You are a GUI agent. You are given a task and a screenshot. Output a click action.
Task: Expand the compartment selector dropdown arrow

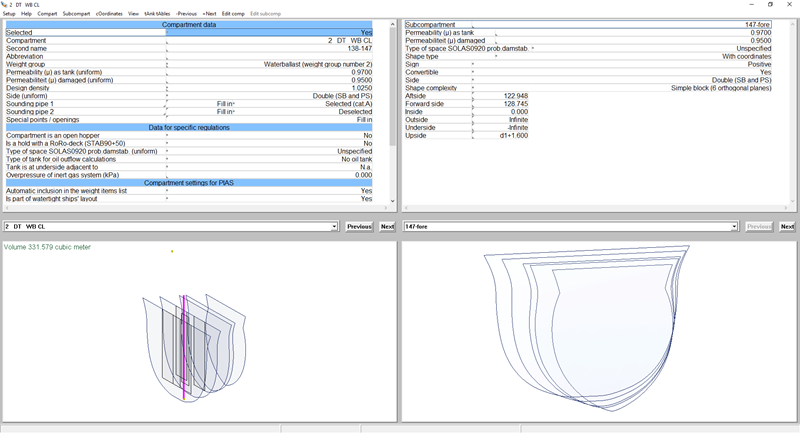point(335,227)
